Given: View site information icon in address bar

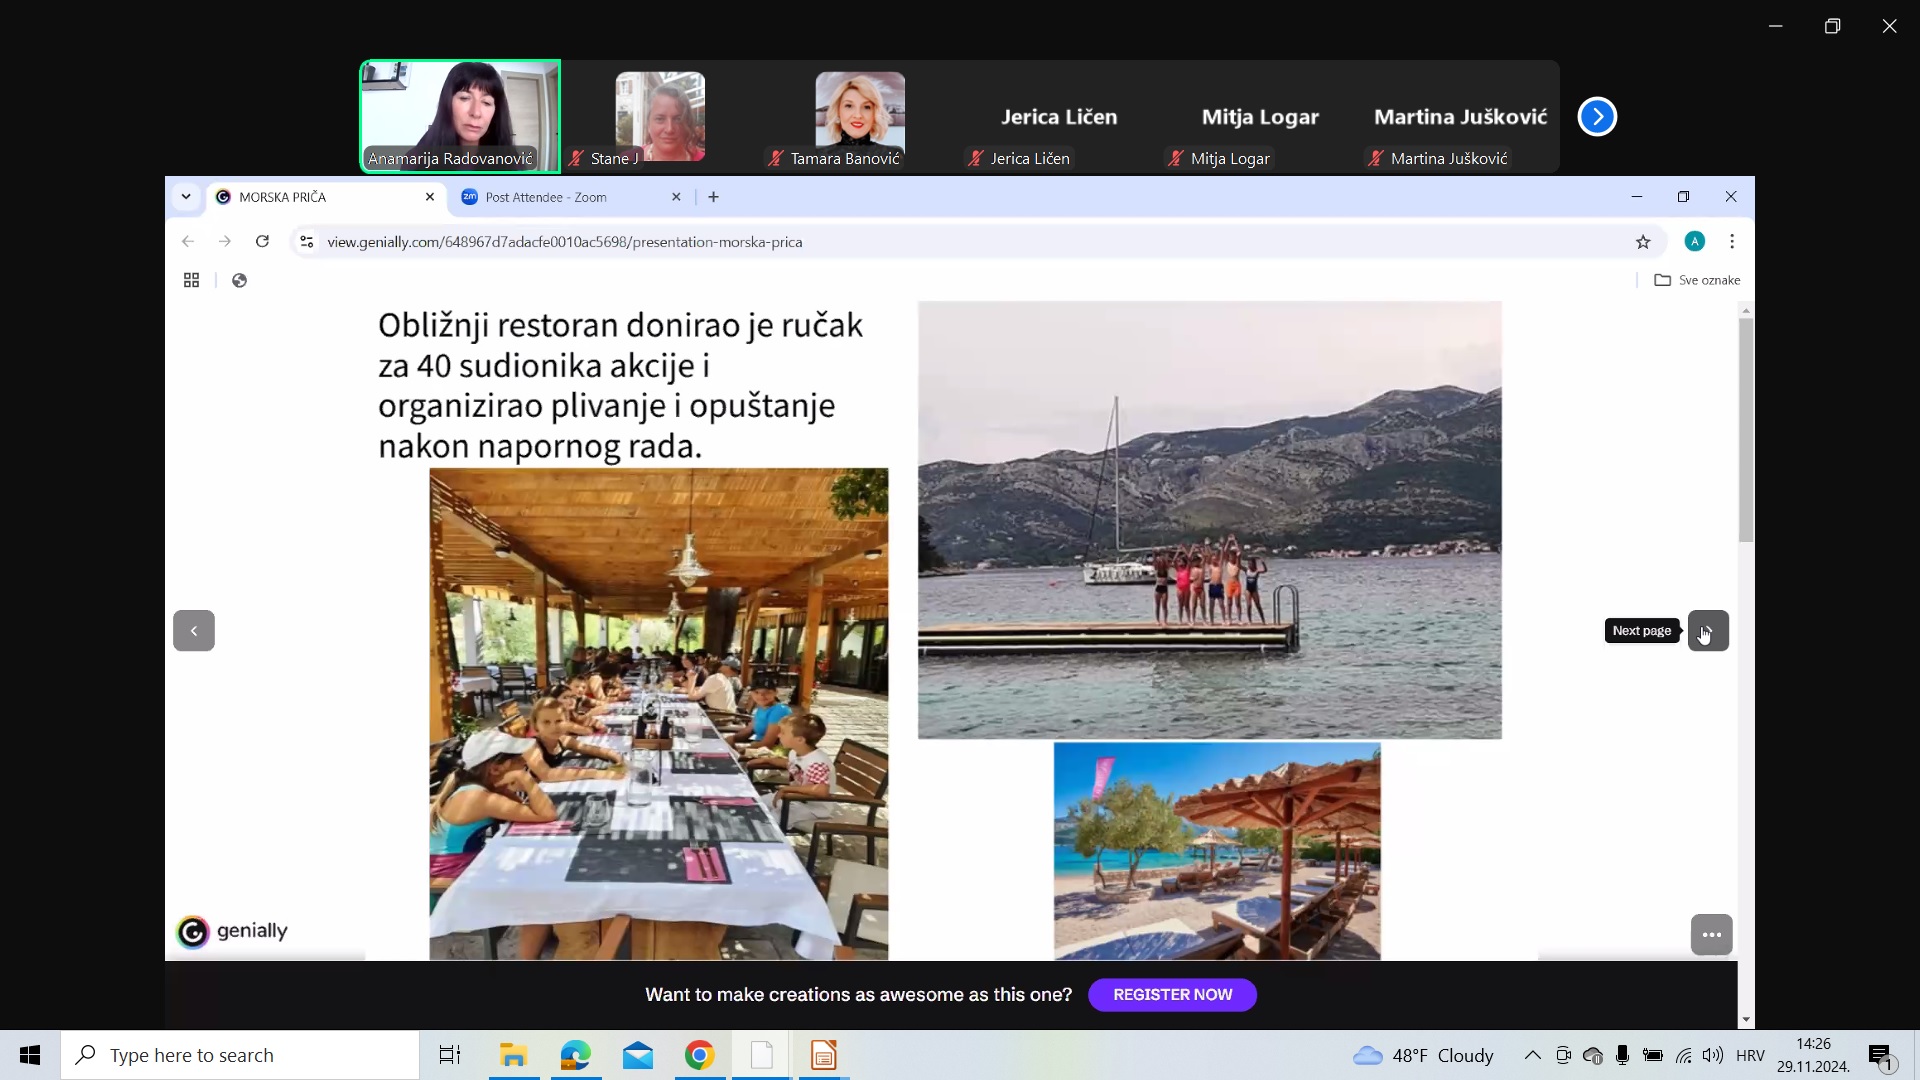Looking at the screenshot, I should coord(307,242).
